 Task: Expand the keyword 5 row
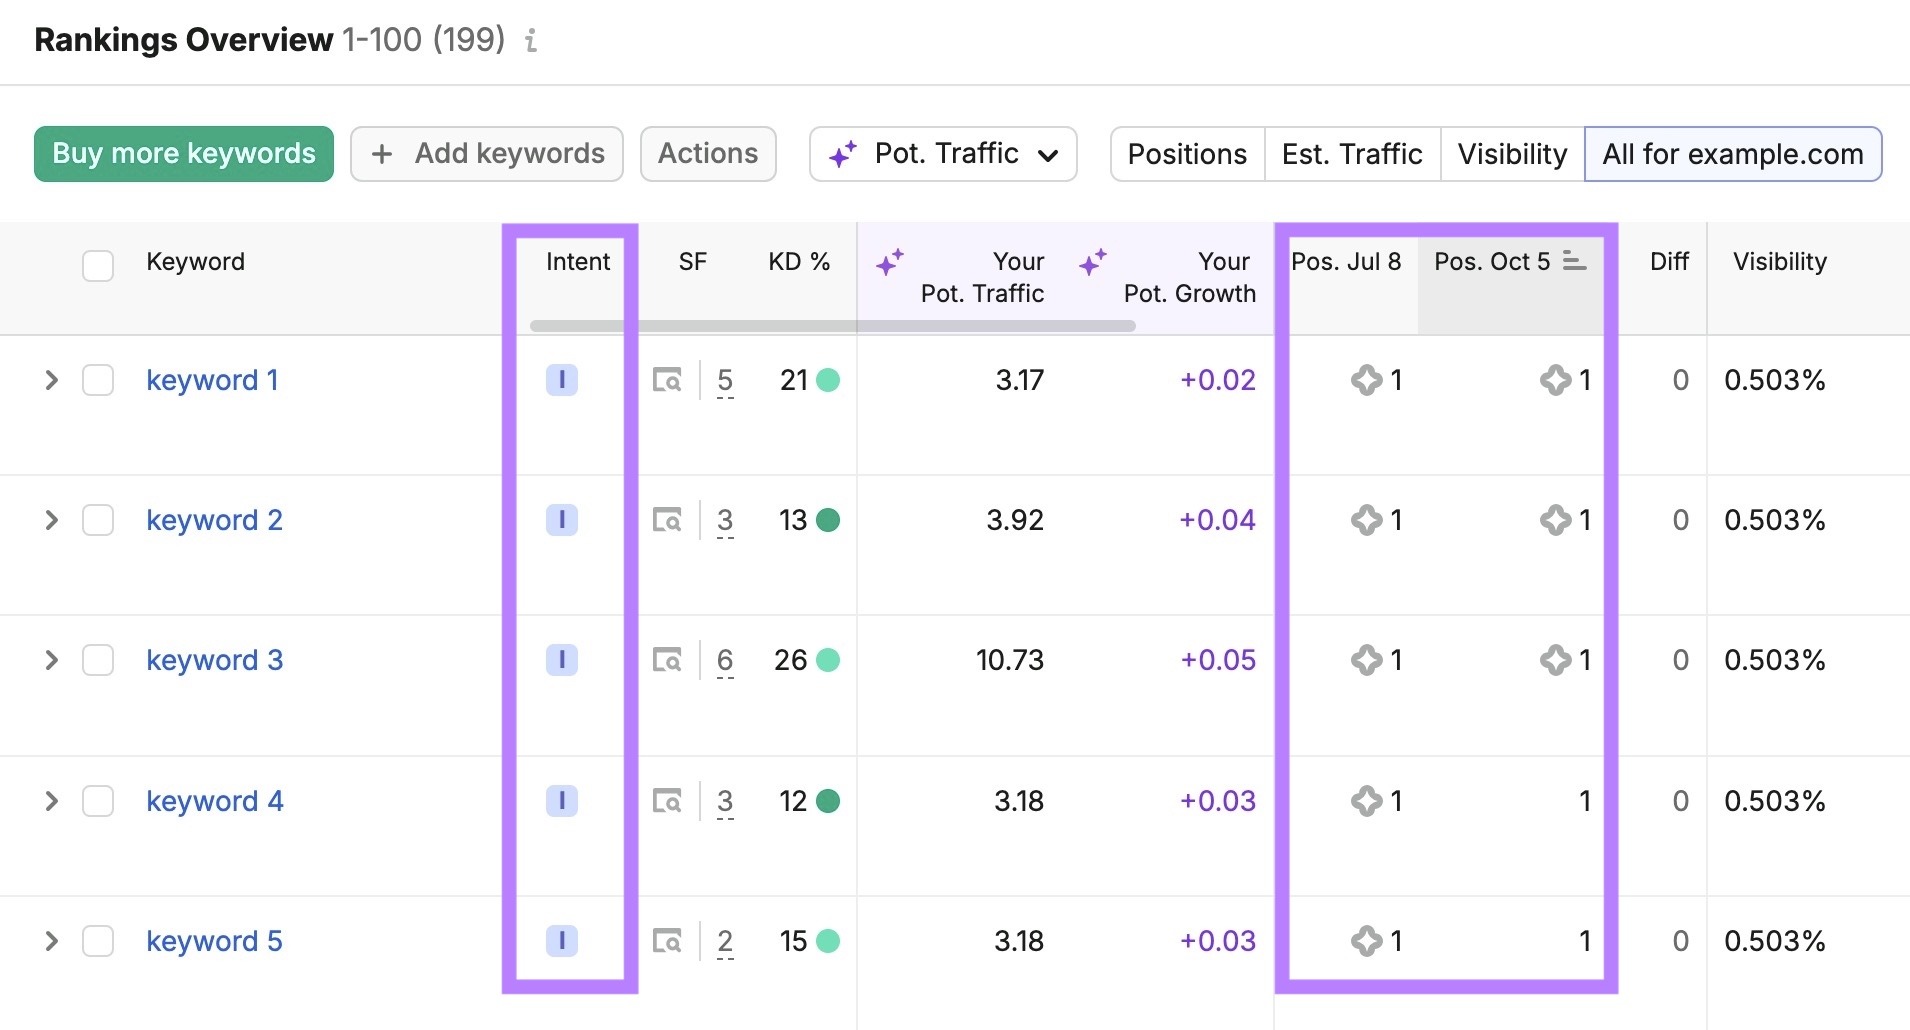click(51, 941)
